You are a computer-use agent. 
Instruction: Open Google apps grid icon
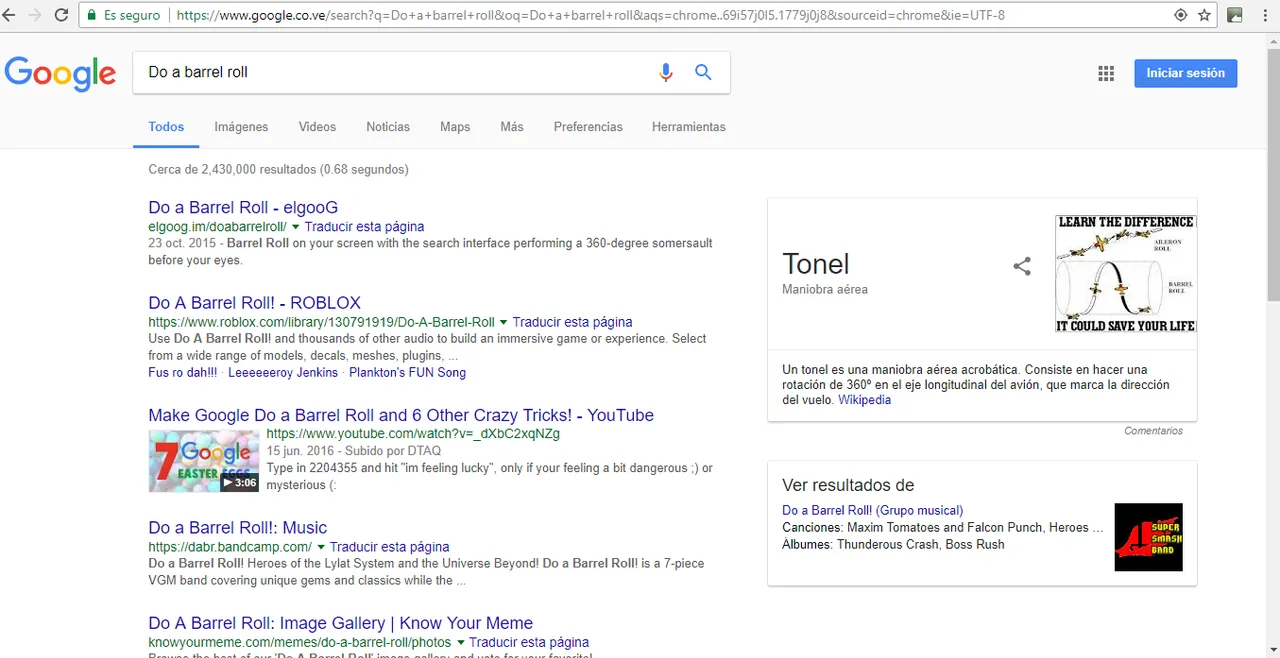(x=1106, y=73)
